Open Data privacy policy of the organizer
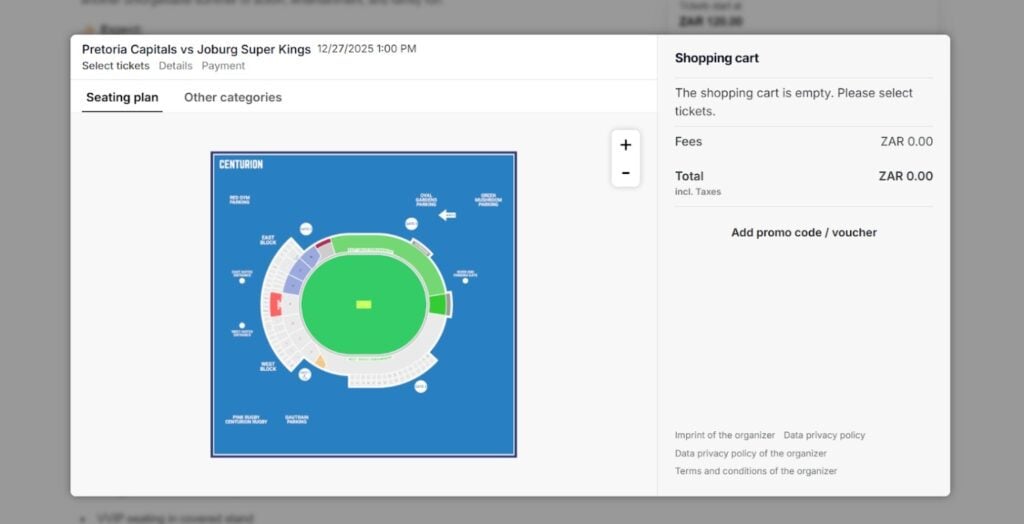This screenshot has height=524, width=1024. click(751, 453)
